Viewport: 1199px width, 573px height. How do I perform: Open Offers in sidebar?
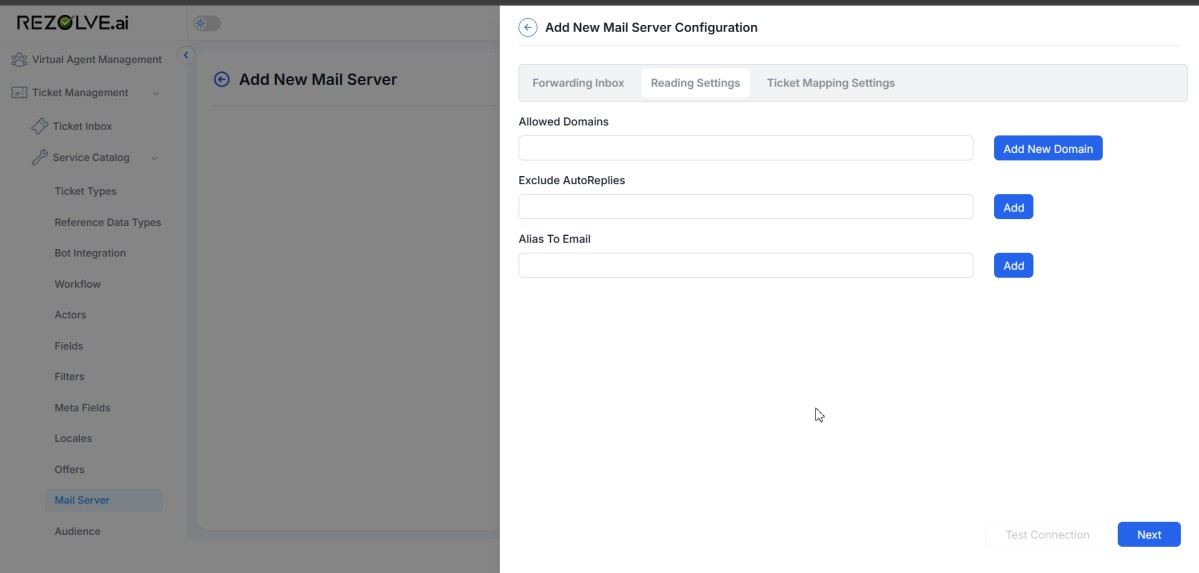(x=70, y=470)
